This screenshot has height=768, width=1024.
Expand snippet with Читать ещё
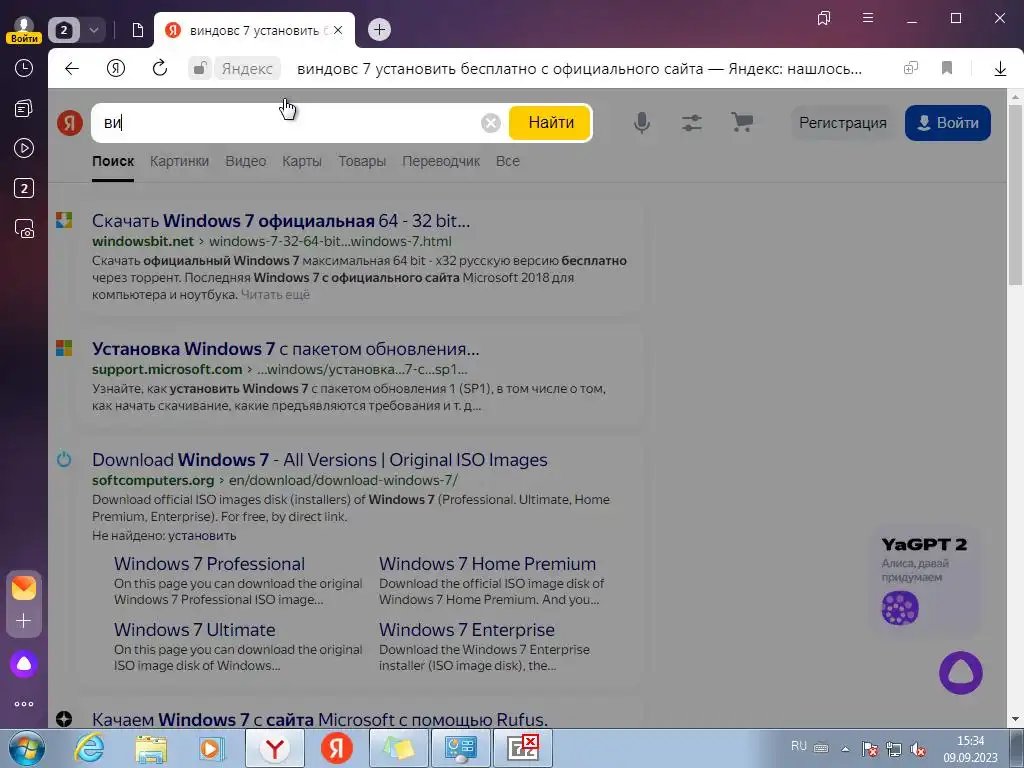click(x=275, y=295)
